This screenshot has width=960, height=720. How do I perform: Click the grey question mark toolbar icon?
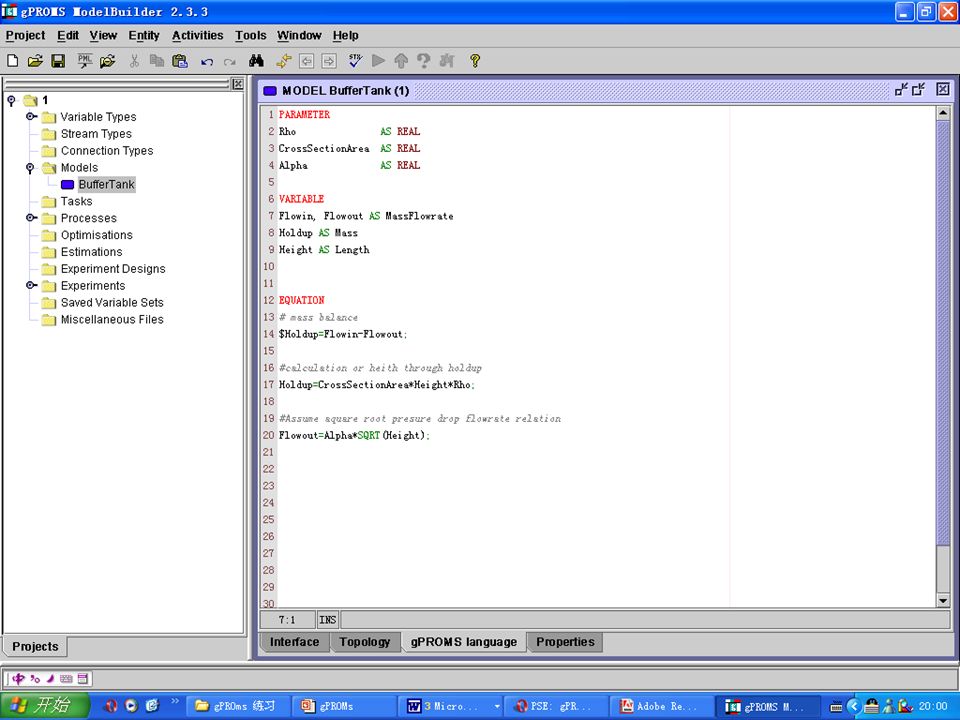423,61
